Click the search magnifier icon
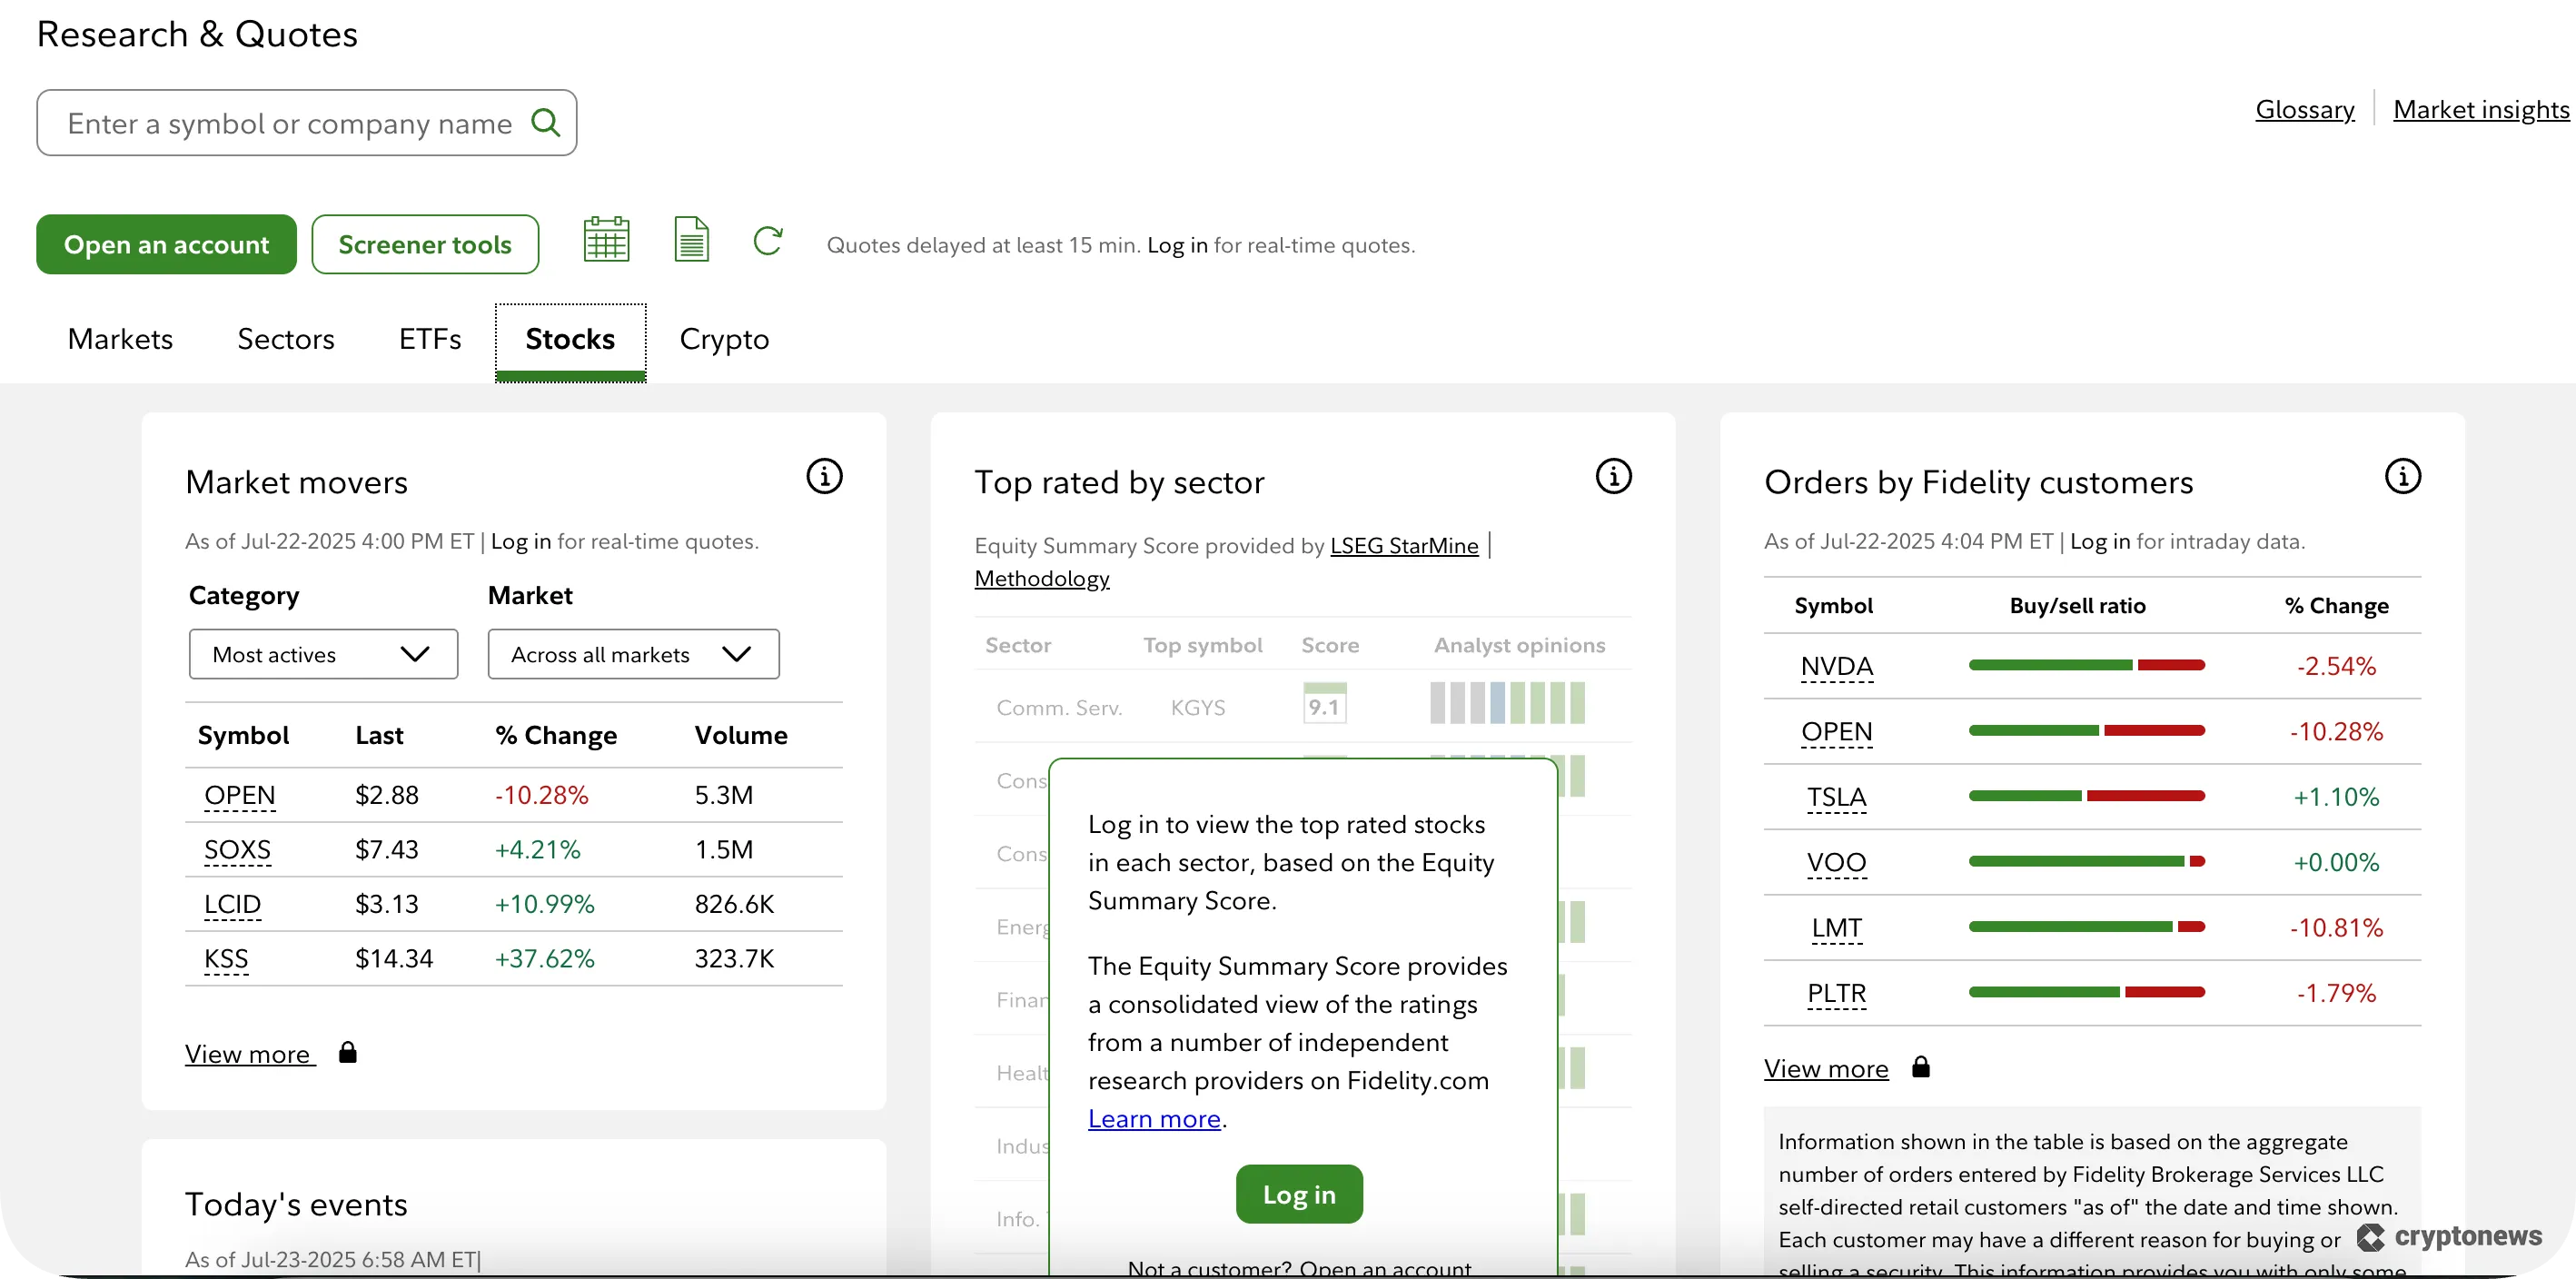The image size is (2576, 1279). coord(547,122)
